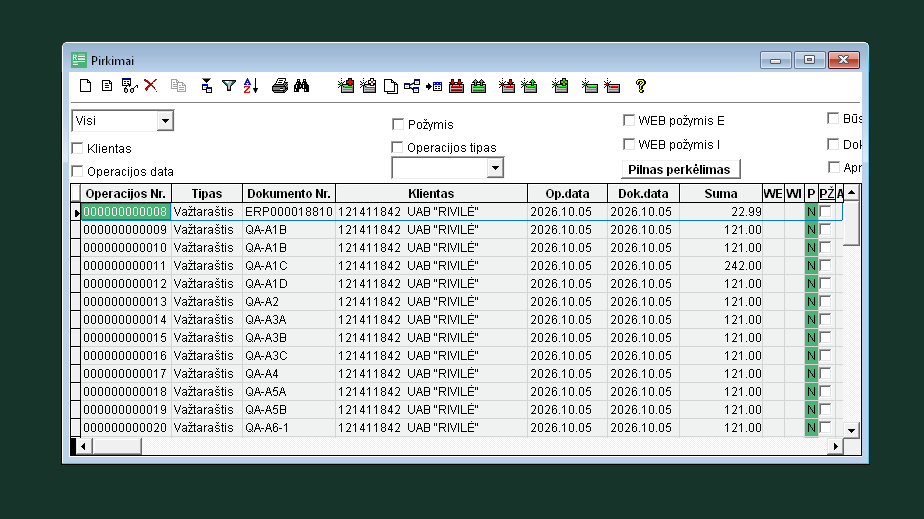Image resolution: width=924 pixels, height=519 pixels.
Task: Delete record using red X icon
Action: [x=151, y=85]
